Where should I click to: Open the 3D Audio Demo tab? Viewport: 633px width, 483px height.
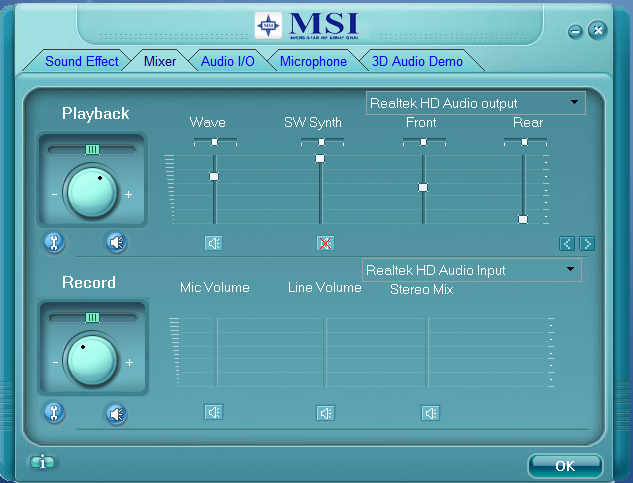click(417, 61)
